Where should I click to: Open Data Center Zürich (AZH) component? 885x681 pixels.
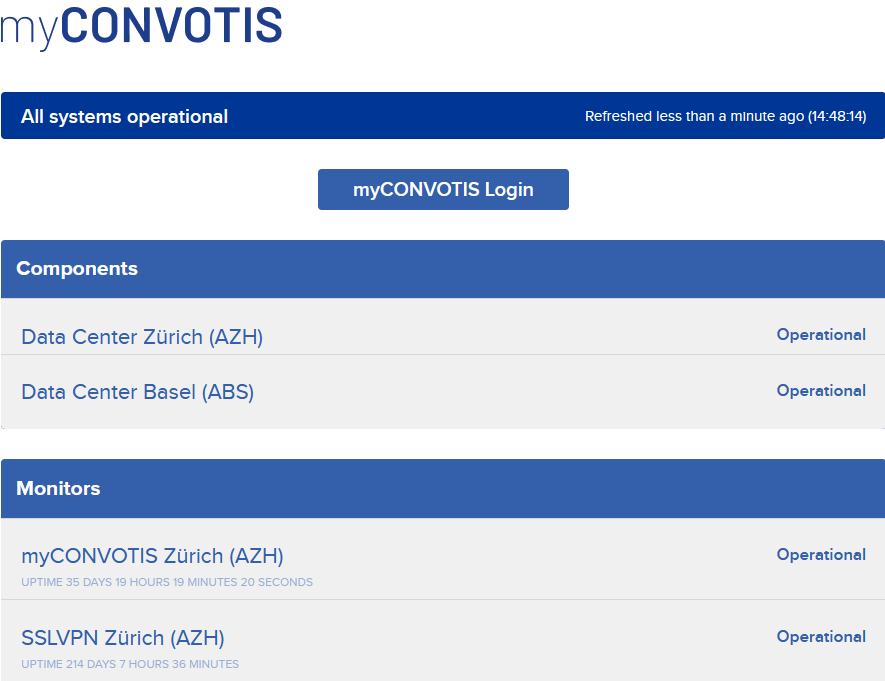[x=142, y=337]
